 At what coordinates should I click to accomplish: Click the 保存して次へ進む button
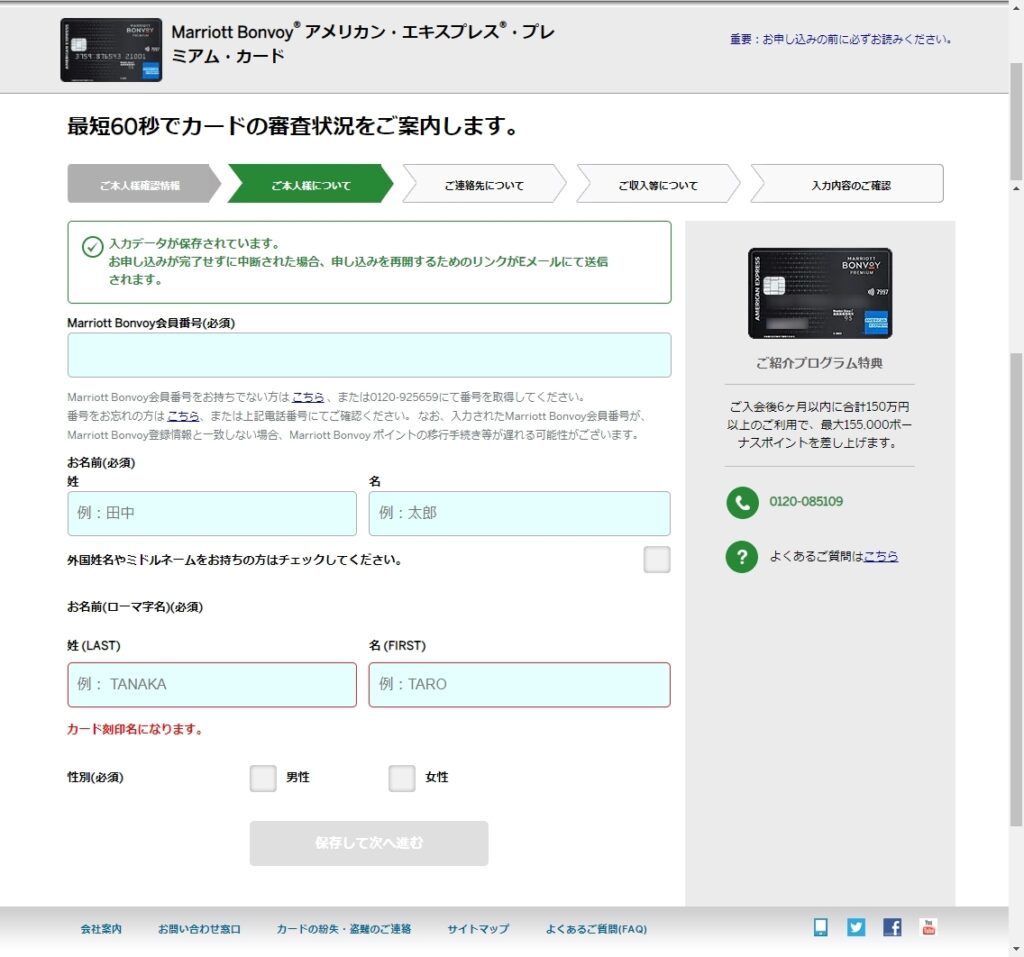point(369,843)
